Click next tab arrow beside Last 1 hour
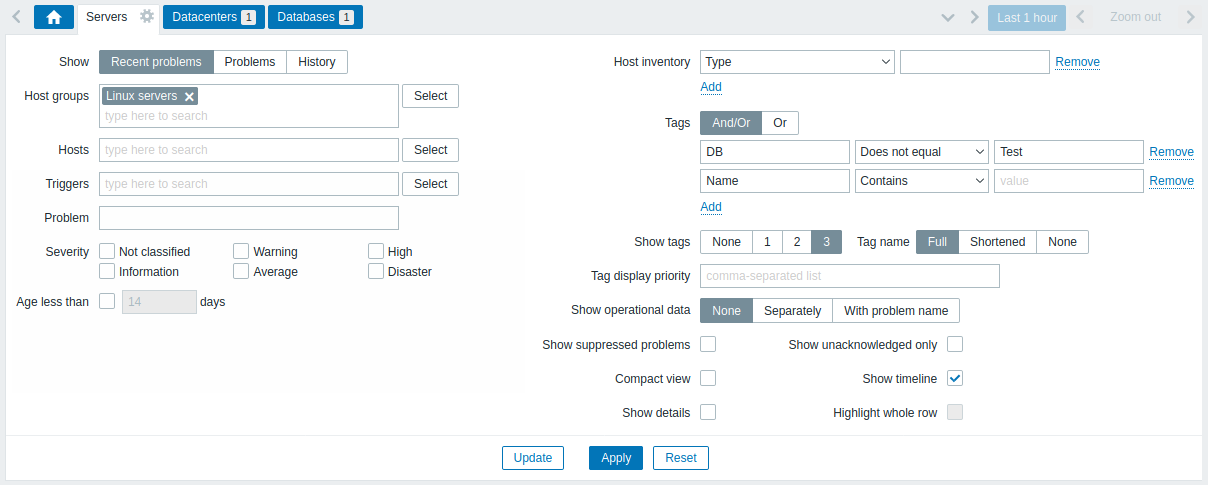1208x485 pixels. (974, 17)
